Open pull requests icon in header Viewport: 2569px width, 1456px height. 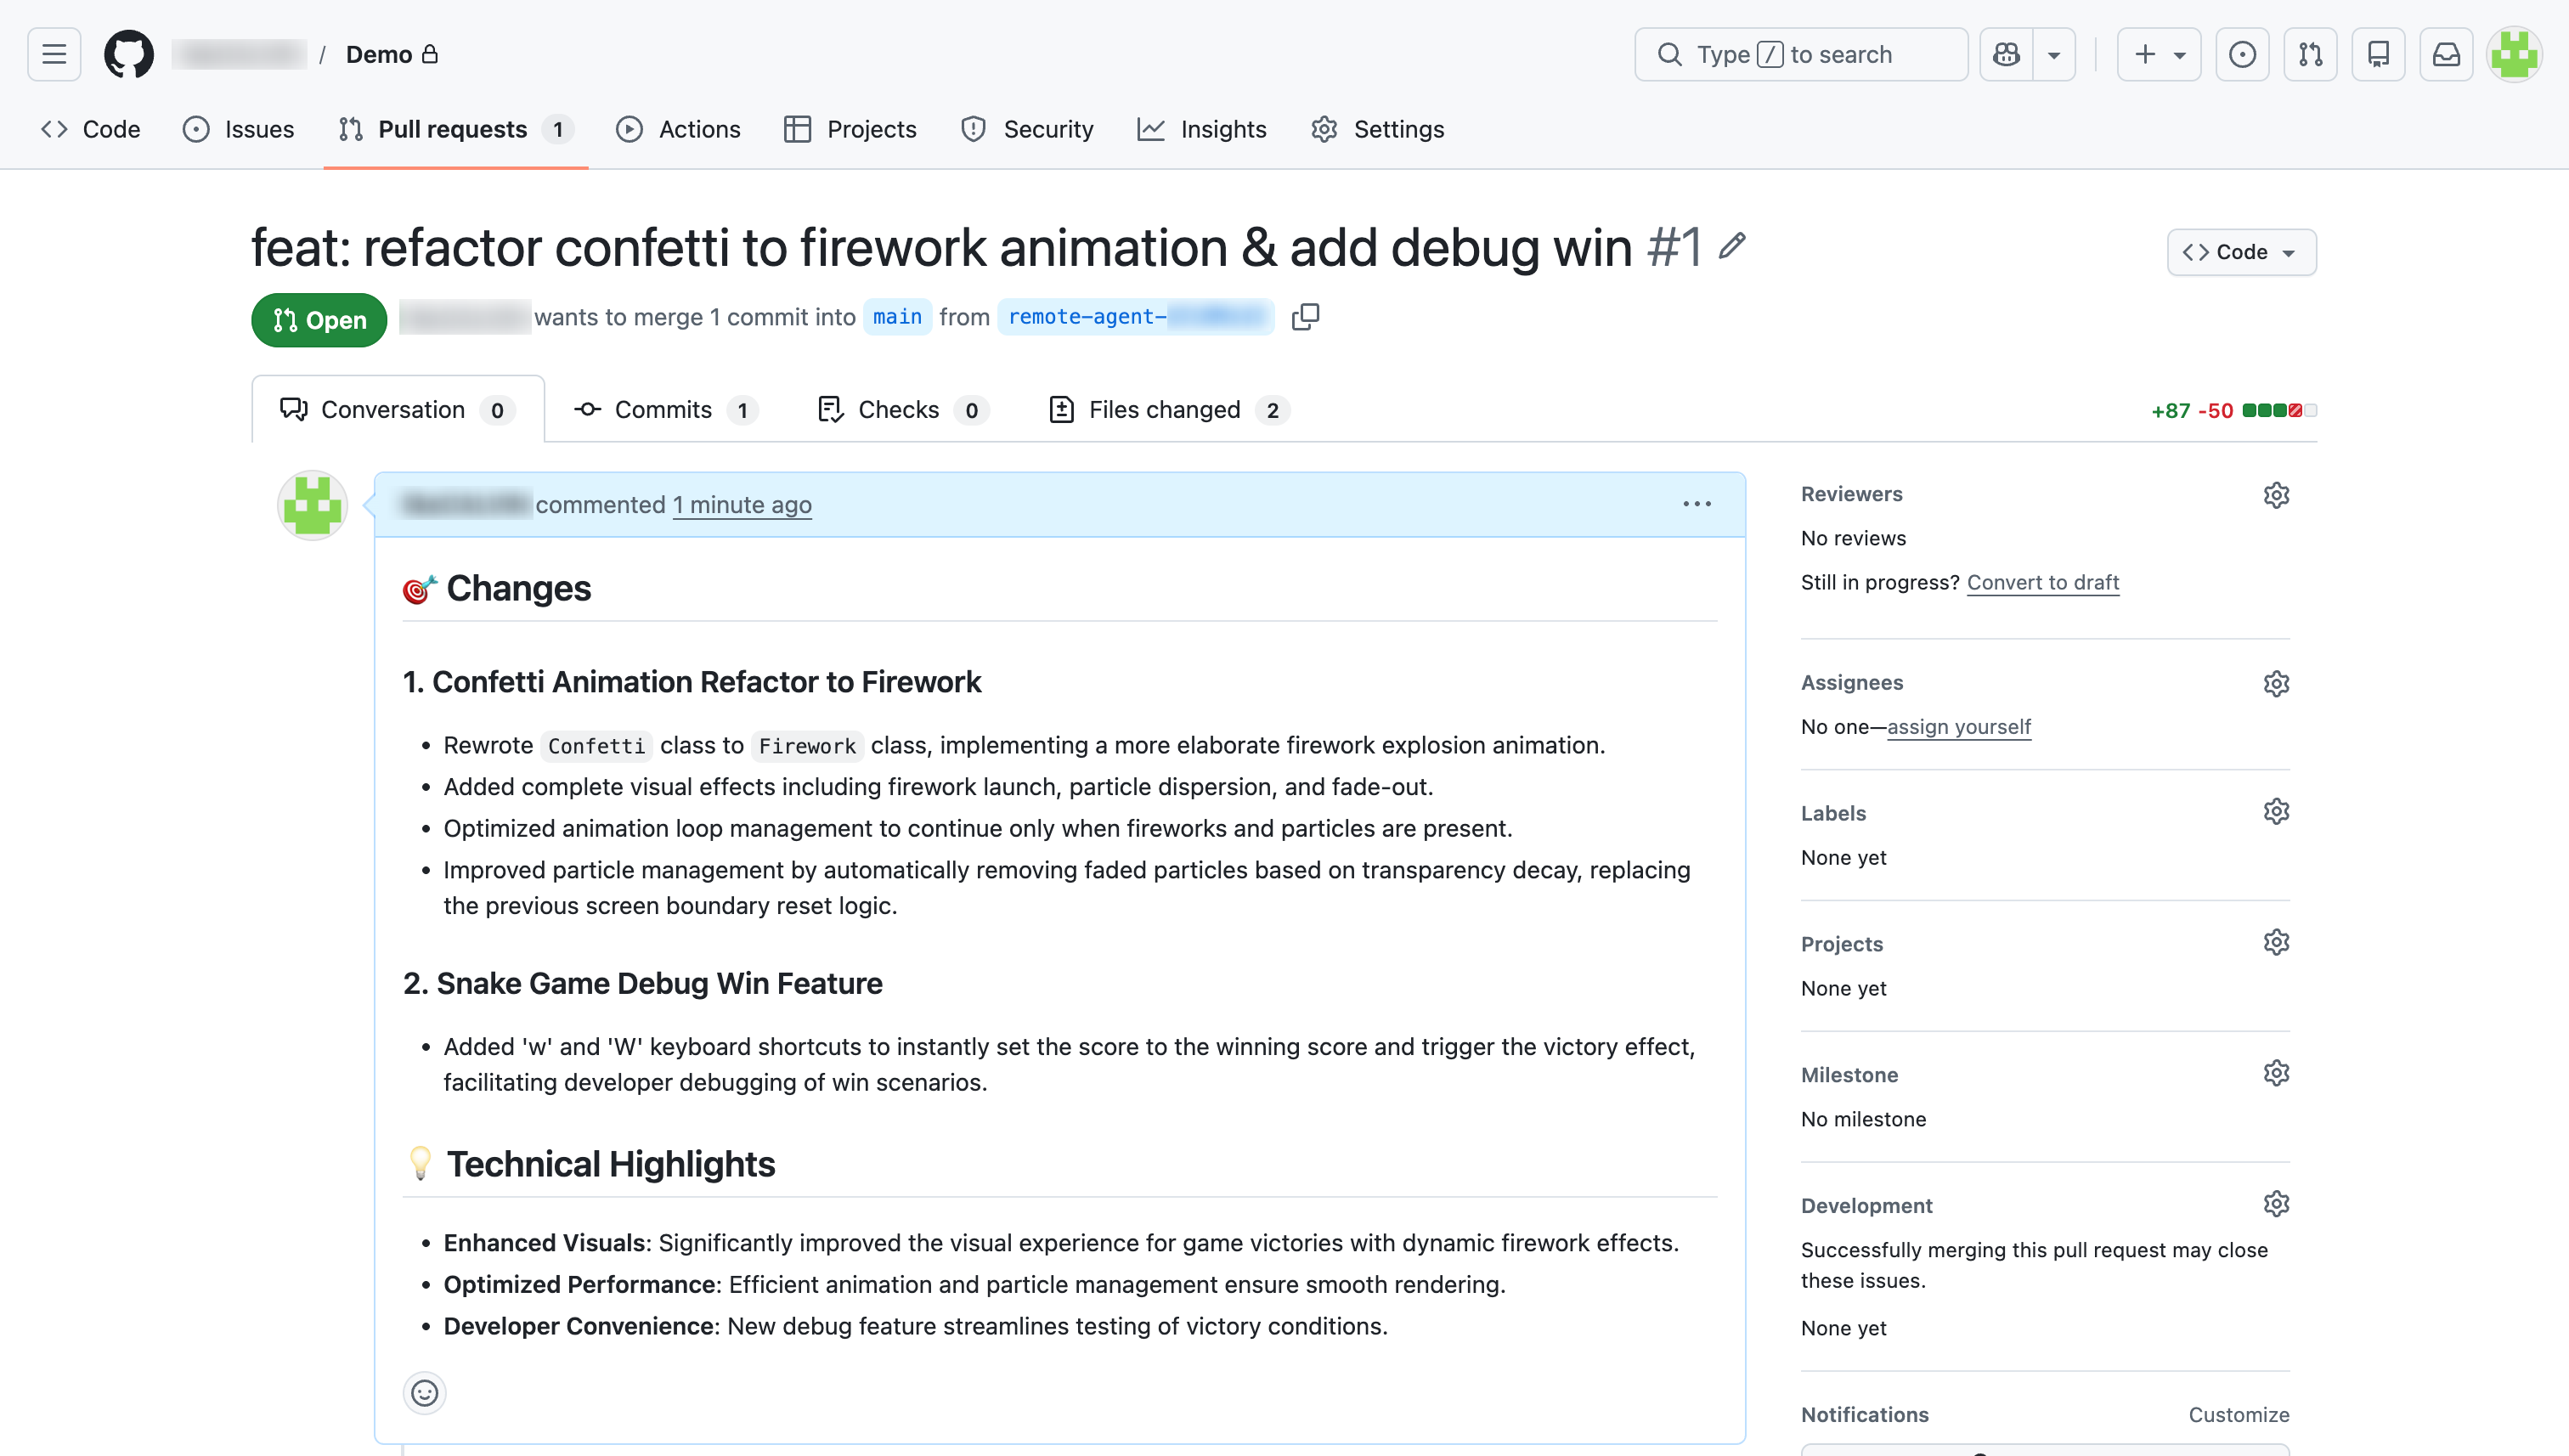click(x=2311, y=54)
